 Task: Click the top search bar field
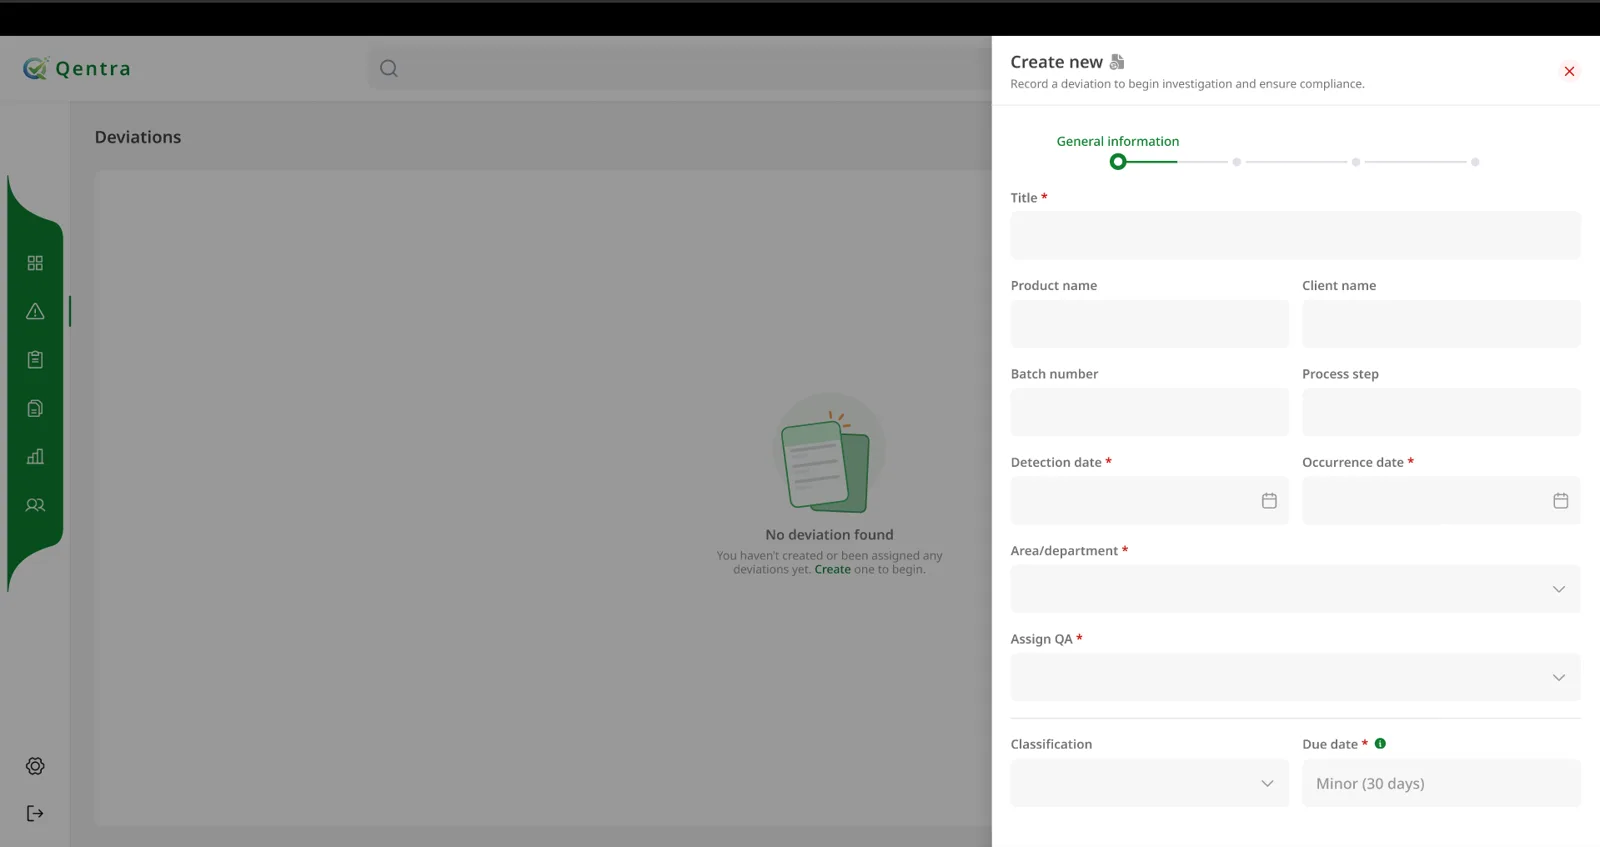680,68
